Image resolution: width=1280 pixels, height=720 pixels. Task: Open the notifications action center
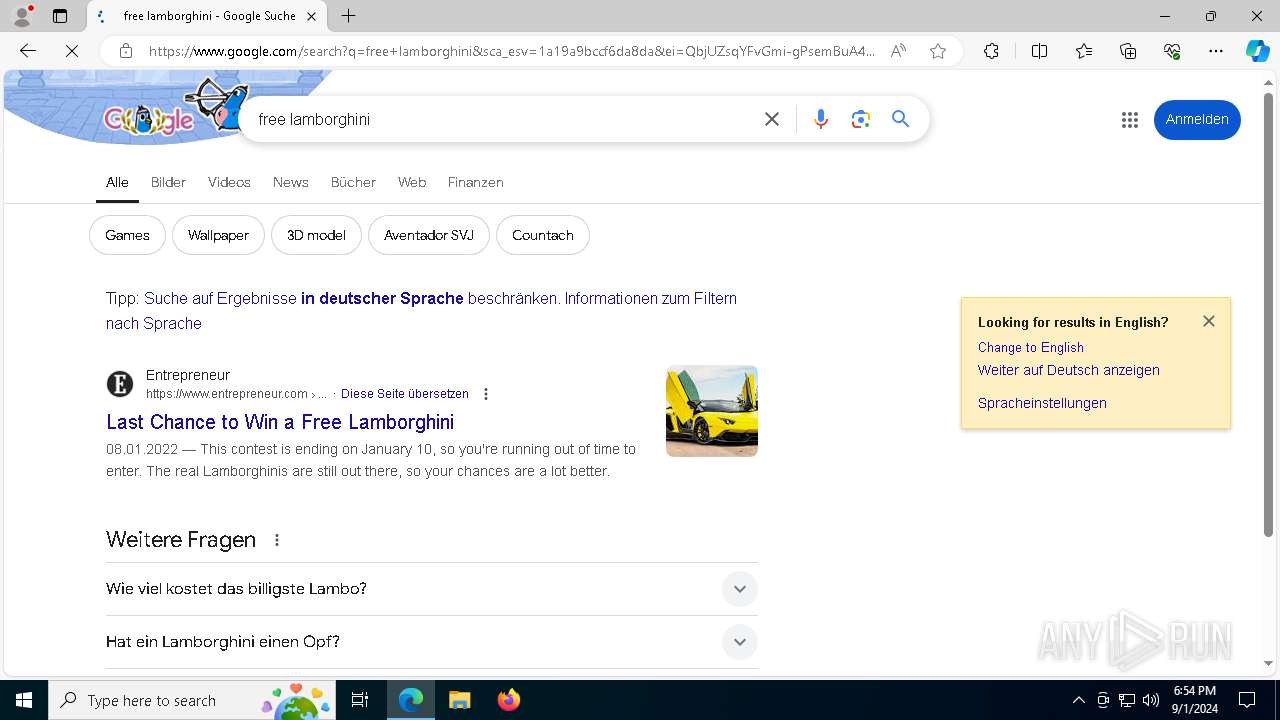(1247, 700)
